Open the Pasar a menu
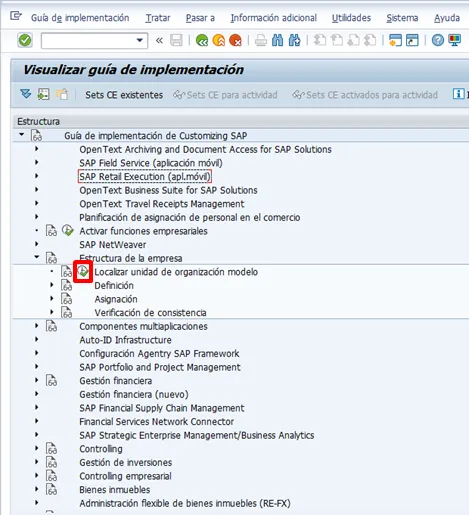 click(x=200, y=18)
